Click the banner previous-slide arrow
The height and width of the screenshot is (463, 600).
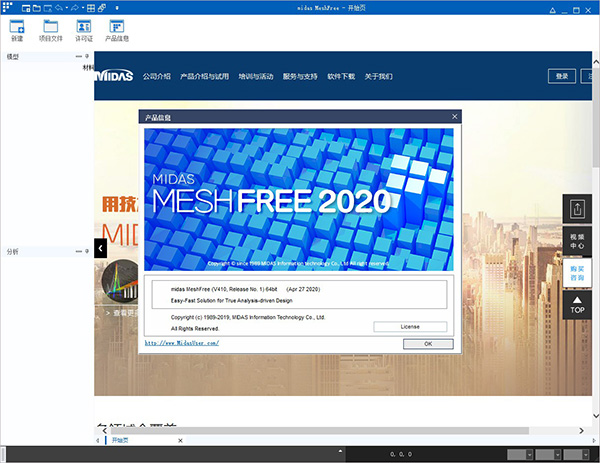point(101,248)
